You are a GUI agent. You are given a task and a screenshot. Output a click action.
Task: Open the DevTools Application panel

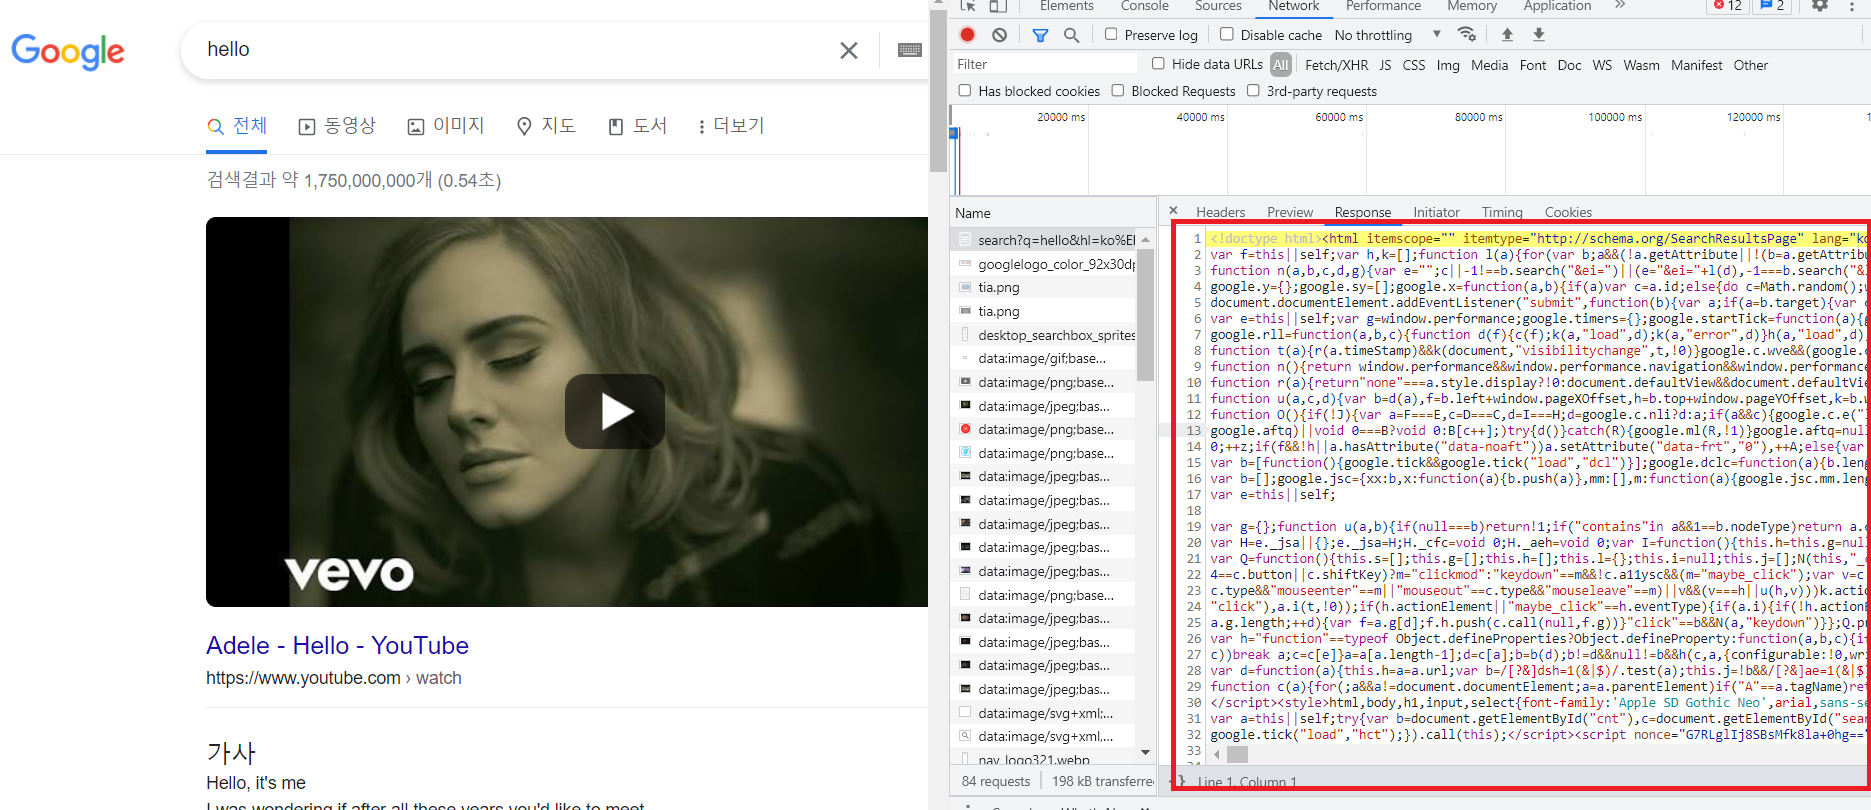click(1557, 6)
